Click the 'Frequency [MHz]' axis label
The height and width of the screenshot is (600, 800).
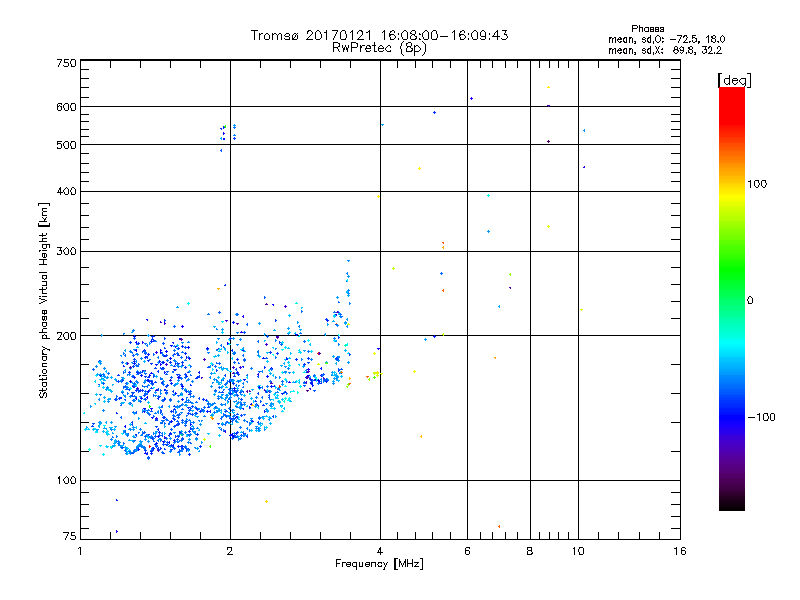coord(379,564)
